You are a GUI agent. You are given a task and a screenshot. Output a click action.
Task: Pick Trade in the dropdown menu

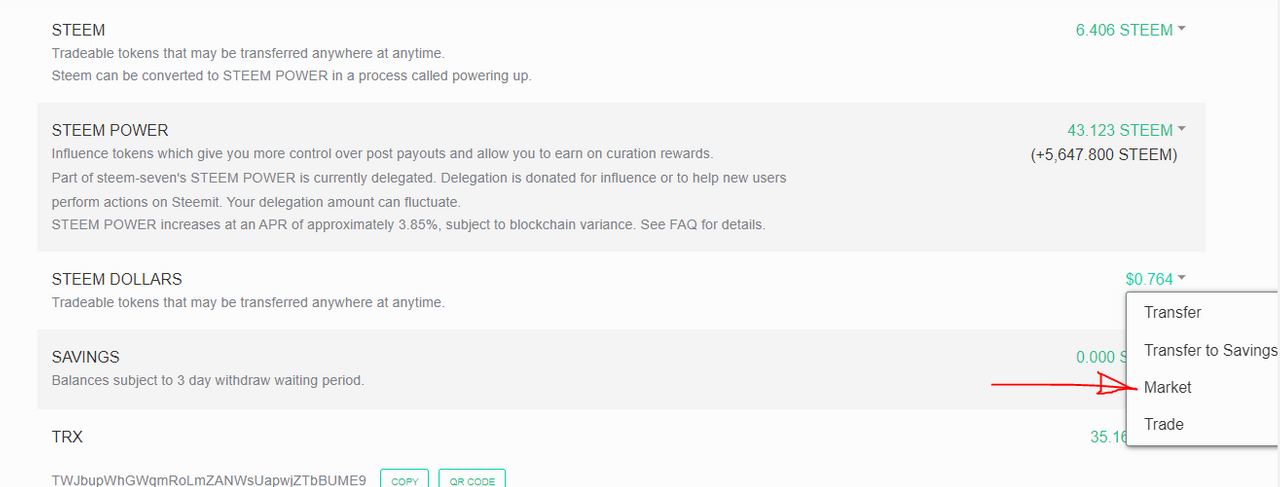tap(1163, 424)
